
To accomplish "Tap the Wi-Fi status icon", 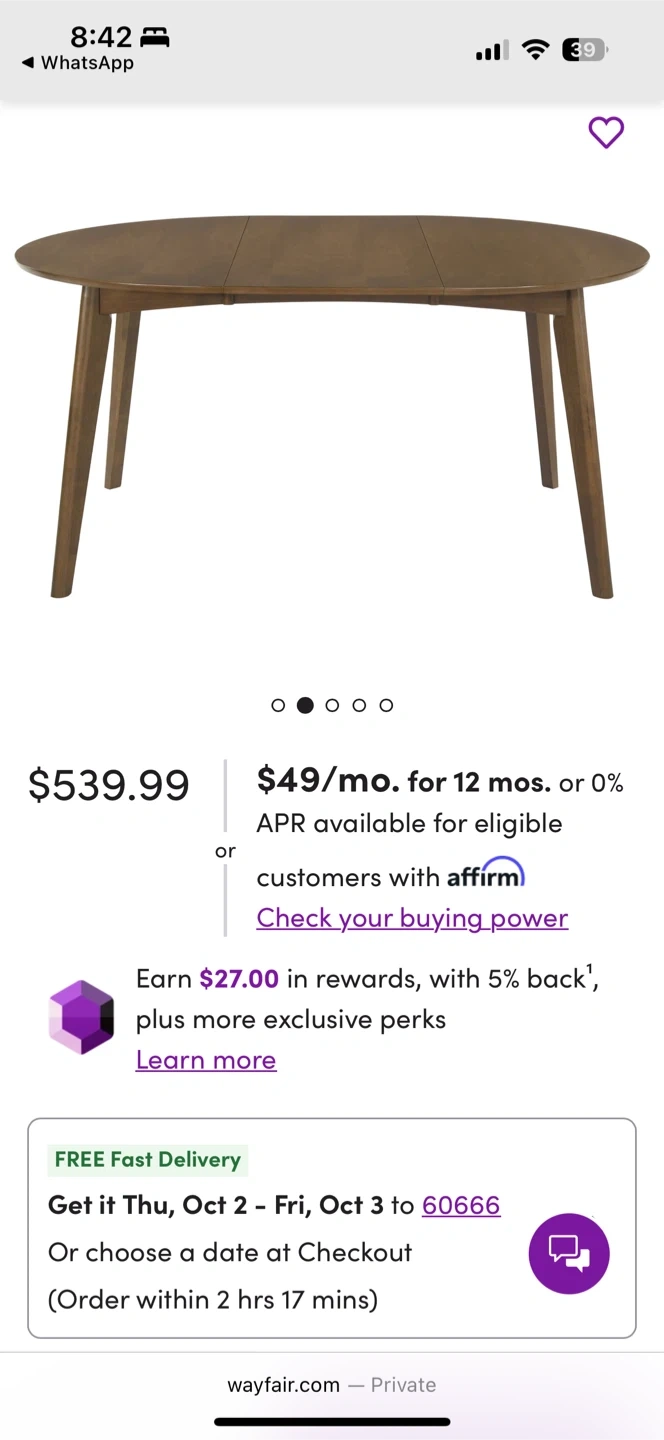I will [x=536, y=50].
